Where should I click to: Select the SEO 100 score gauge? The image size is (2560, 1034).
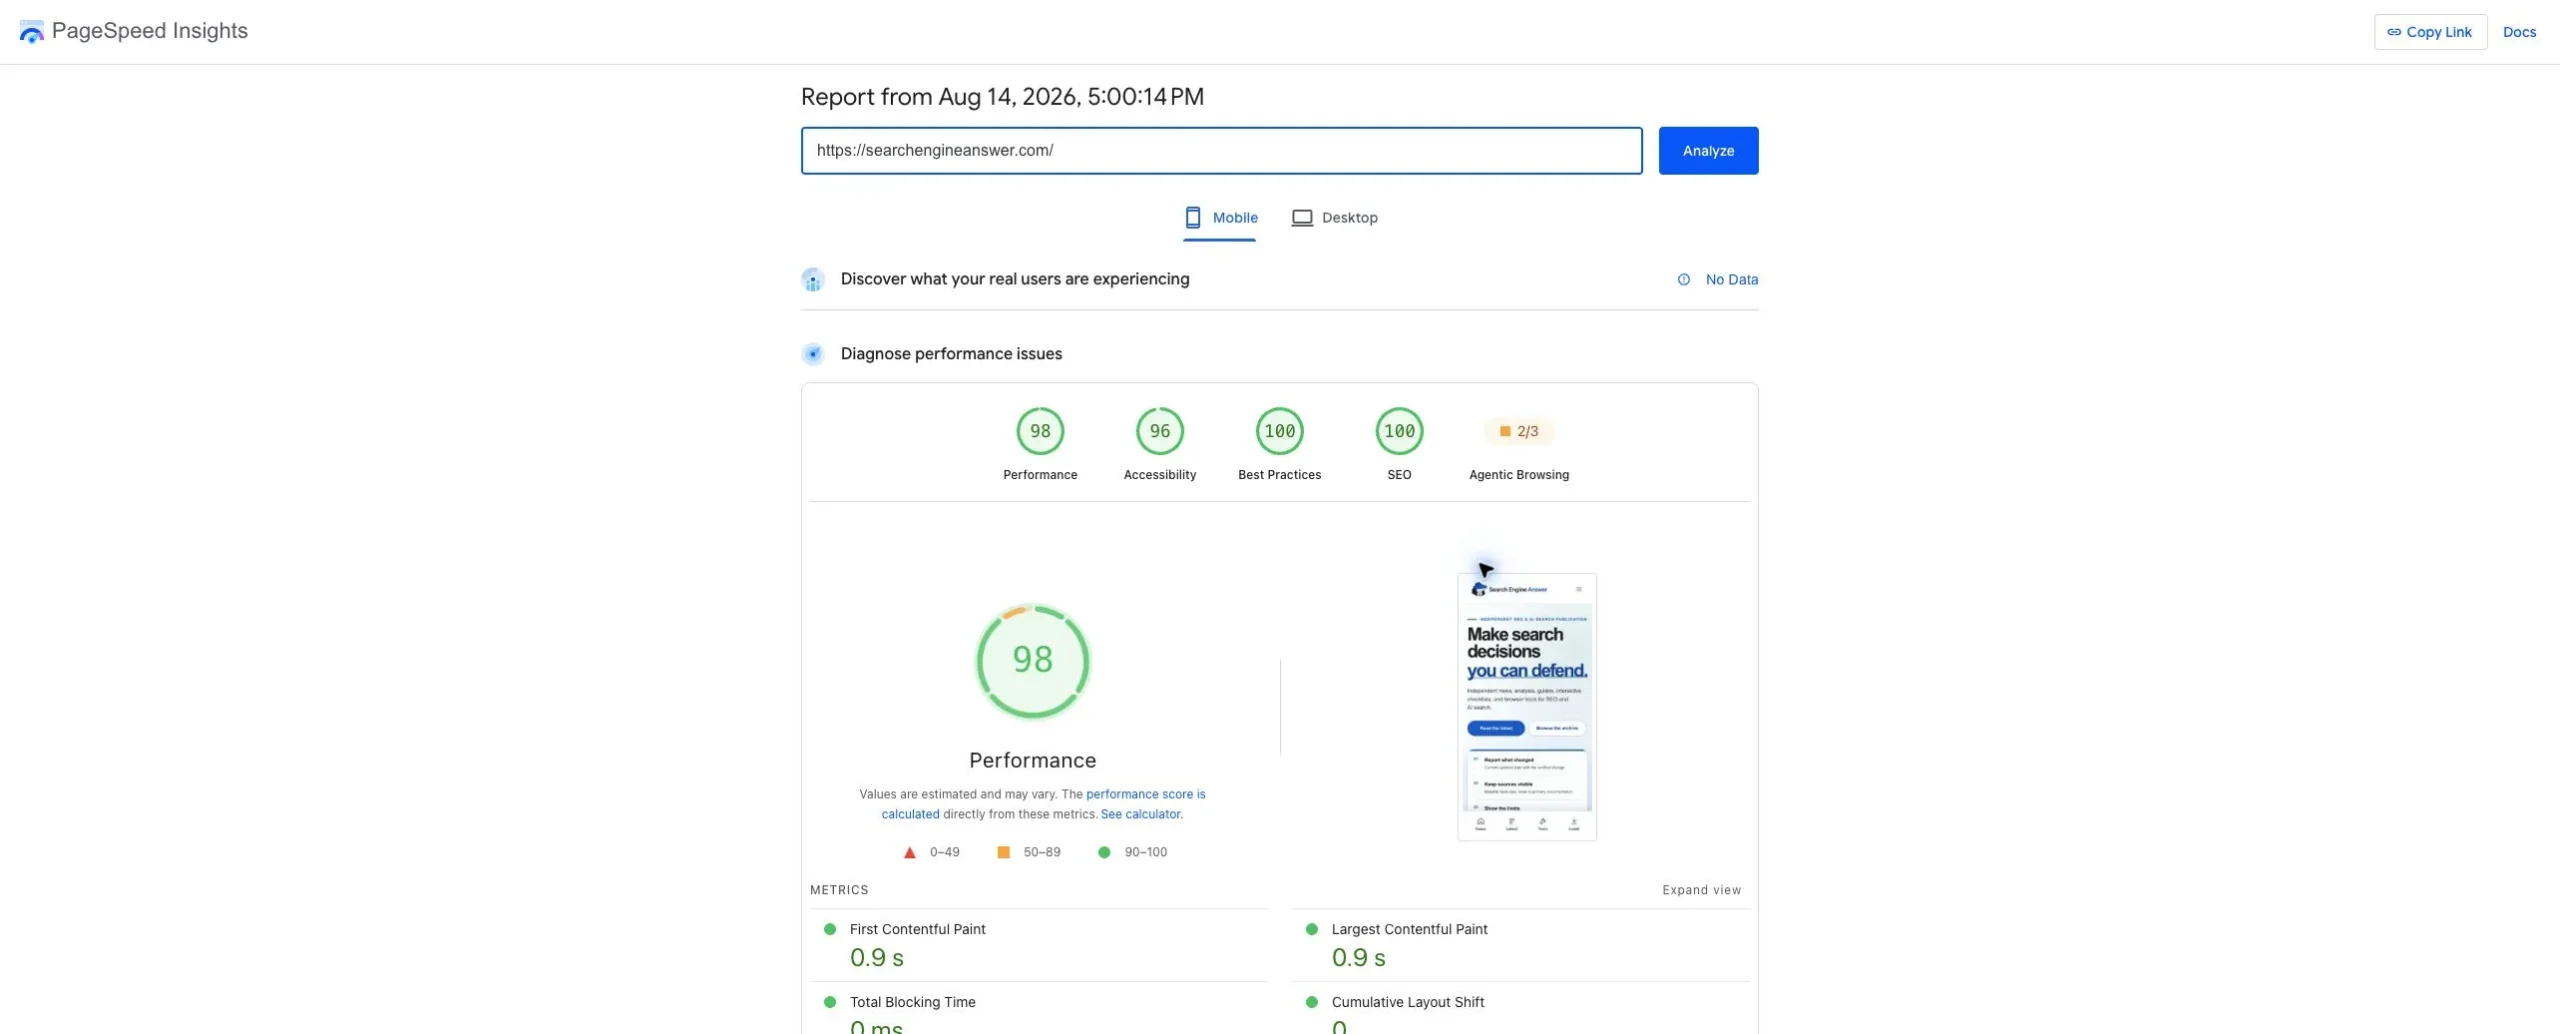coord(1399,431)
